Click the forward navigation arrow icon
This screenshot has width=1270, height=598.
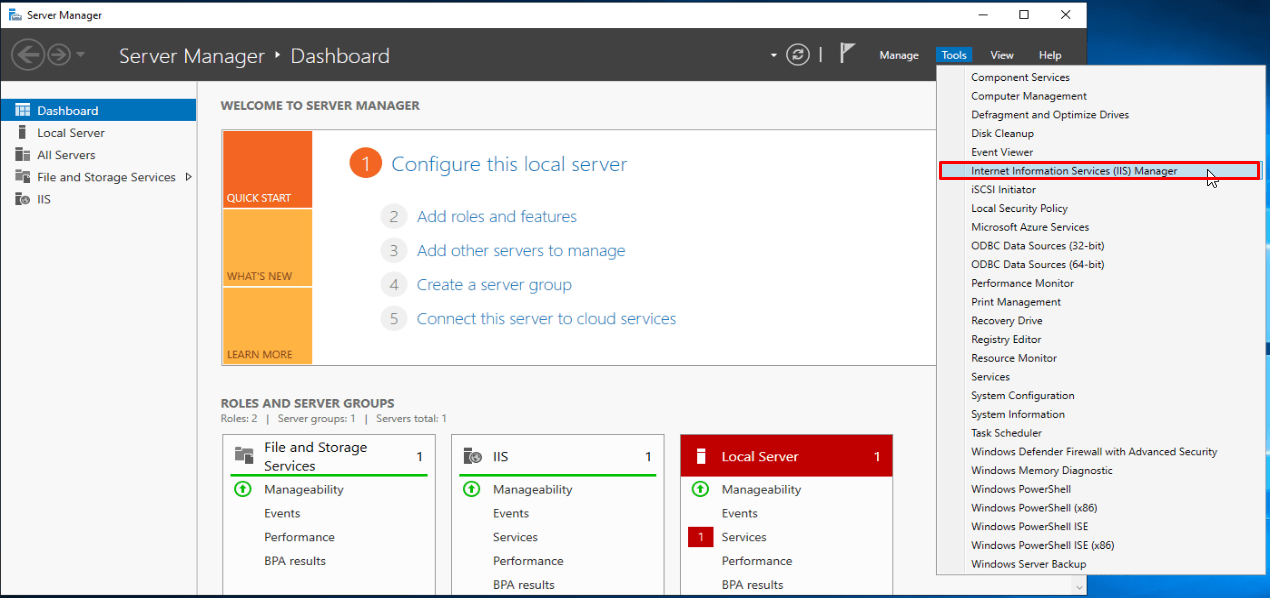tap(59, 55)
